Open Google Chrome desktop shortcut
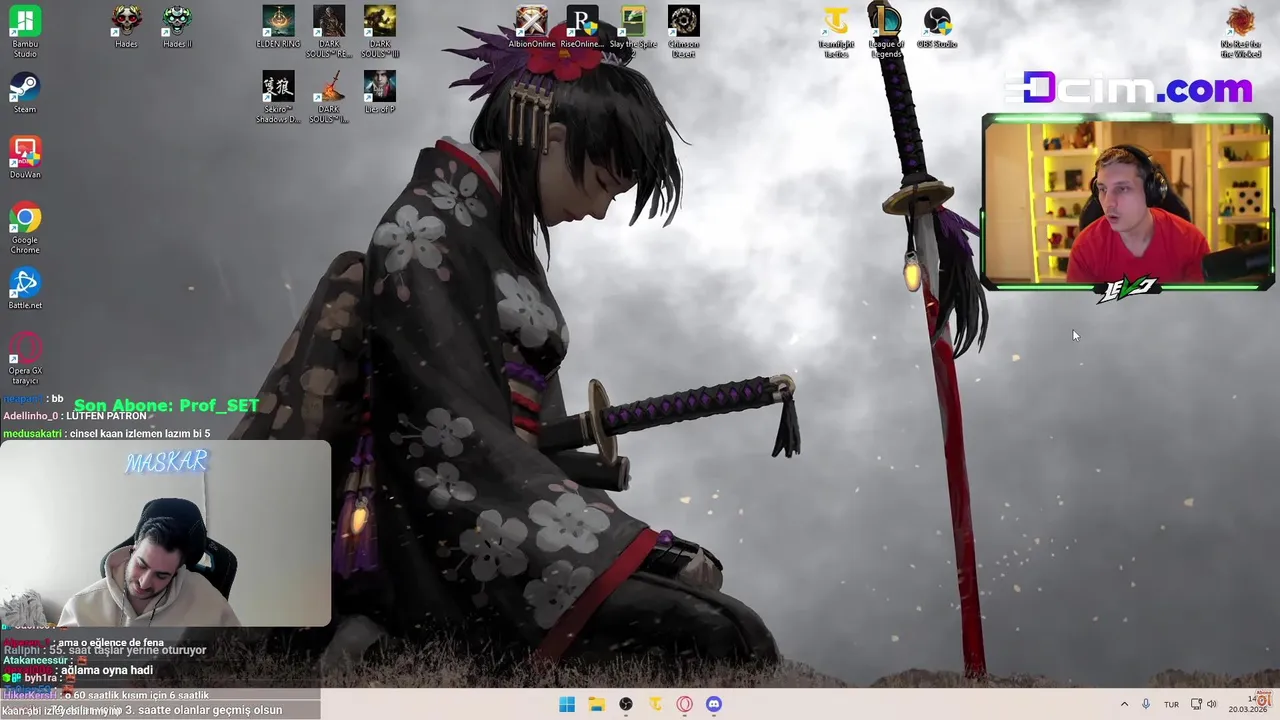Screen dimensions: 1280x720 point(25,228)
